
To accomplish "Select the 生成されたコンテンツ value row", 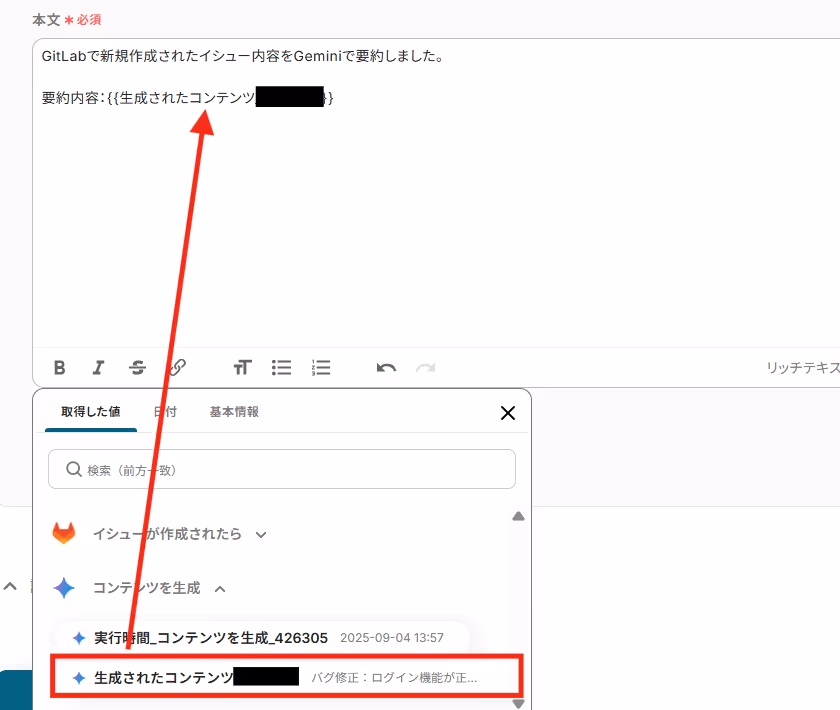I will coord(286,676).
